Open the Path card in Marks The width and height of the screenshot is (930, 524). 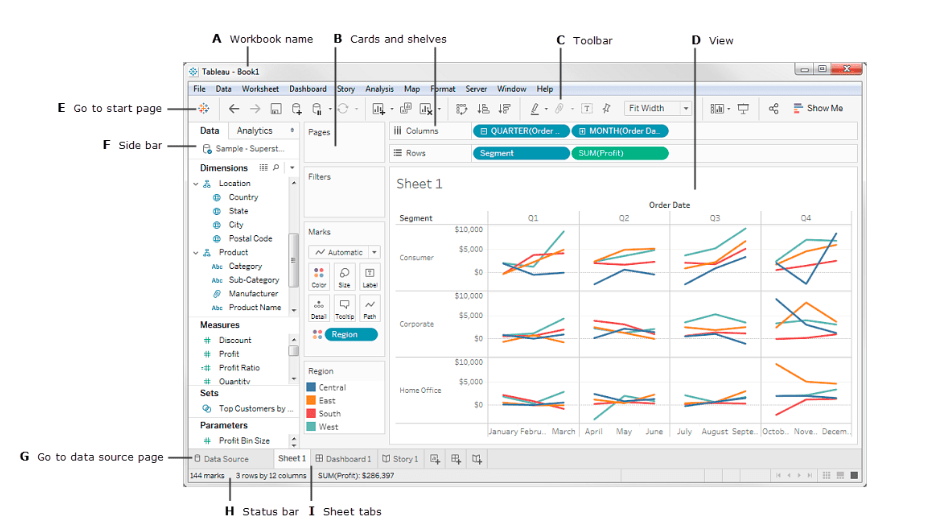[x=370, y=309]
